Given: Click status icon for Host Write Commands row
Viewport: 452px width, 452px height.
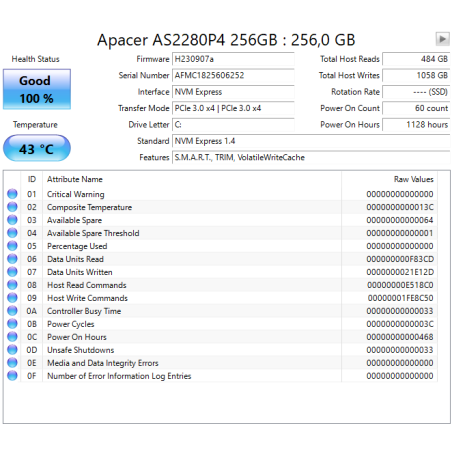Looking at the screenshot, I should click(12, 298).
